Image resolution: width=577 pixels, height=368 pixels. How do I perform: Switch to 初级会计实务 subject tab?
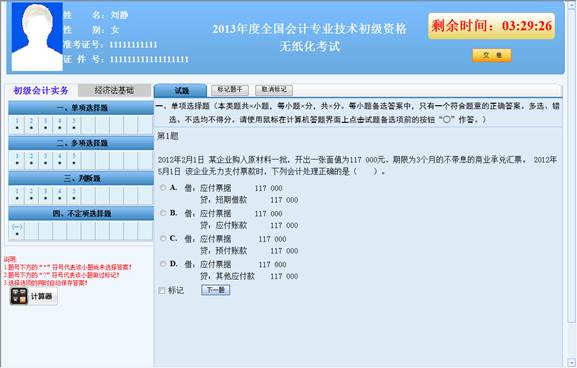click(x=41, y=91)
